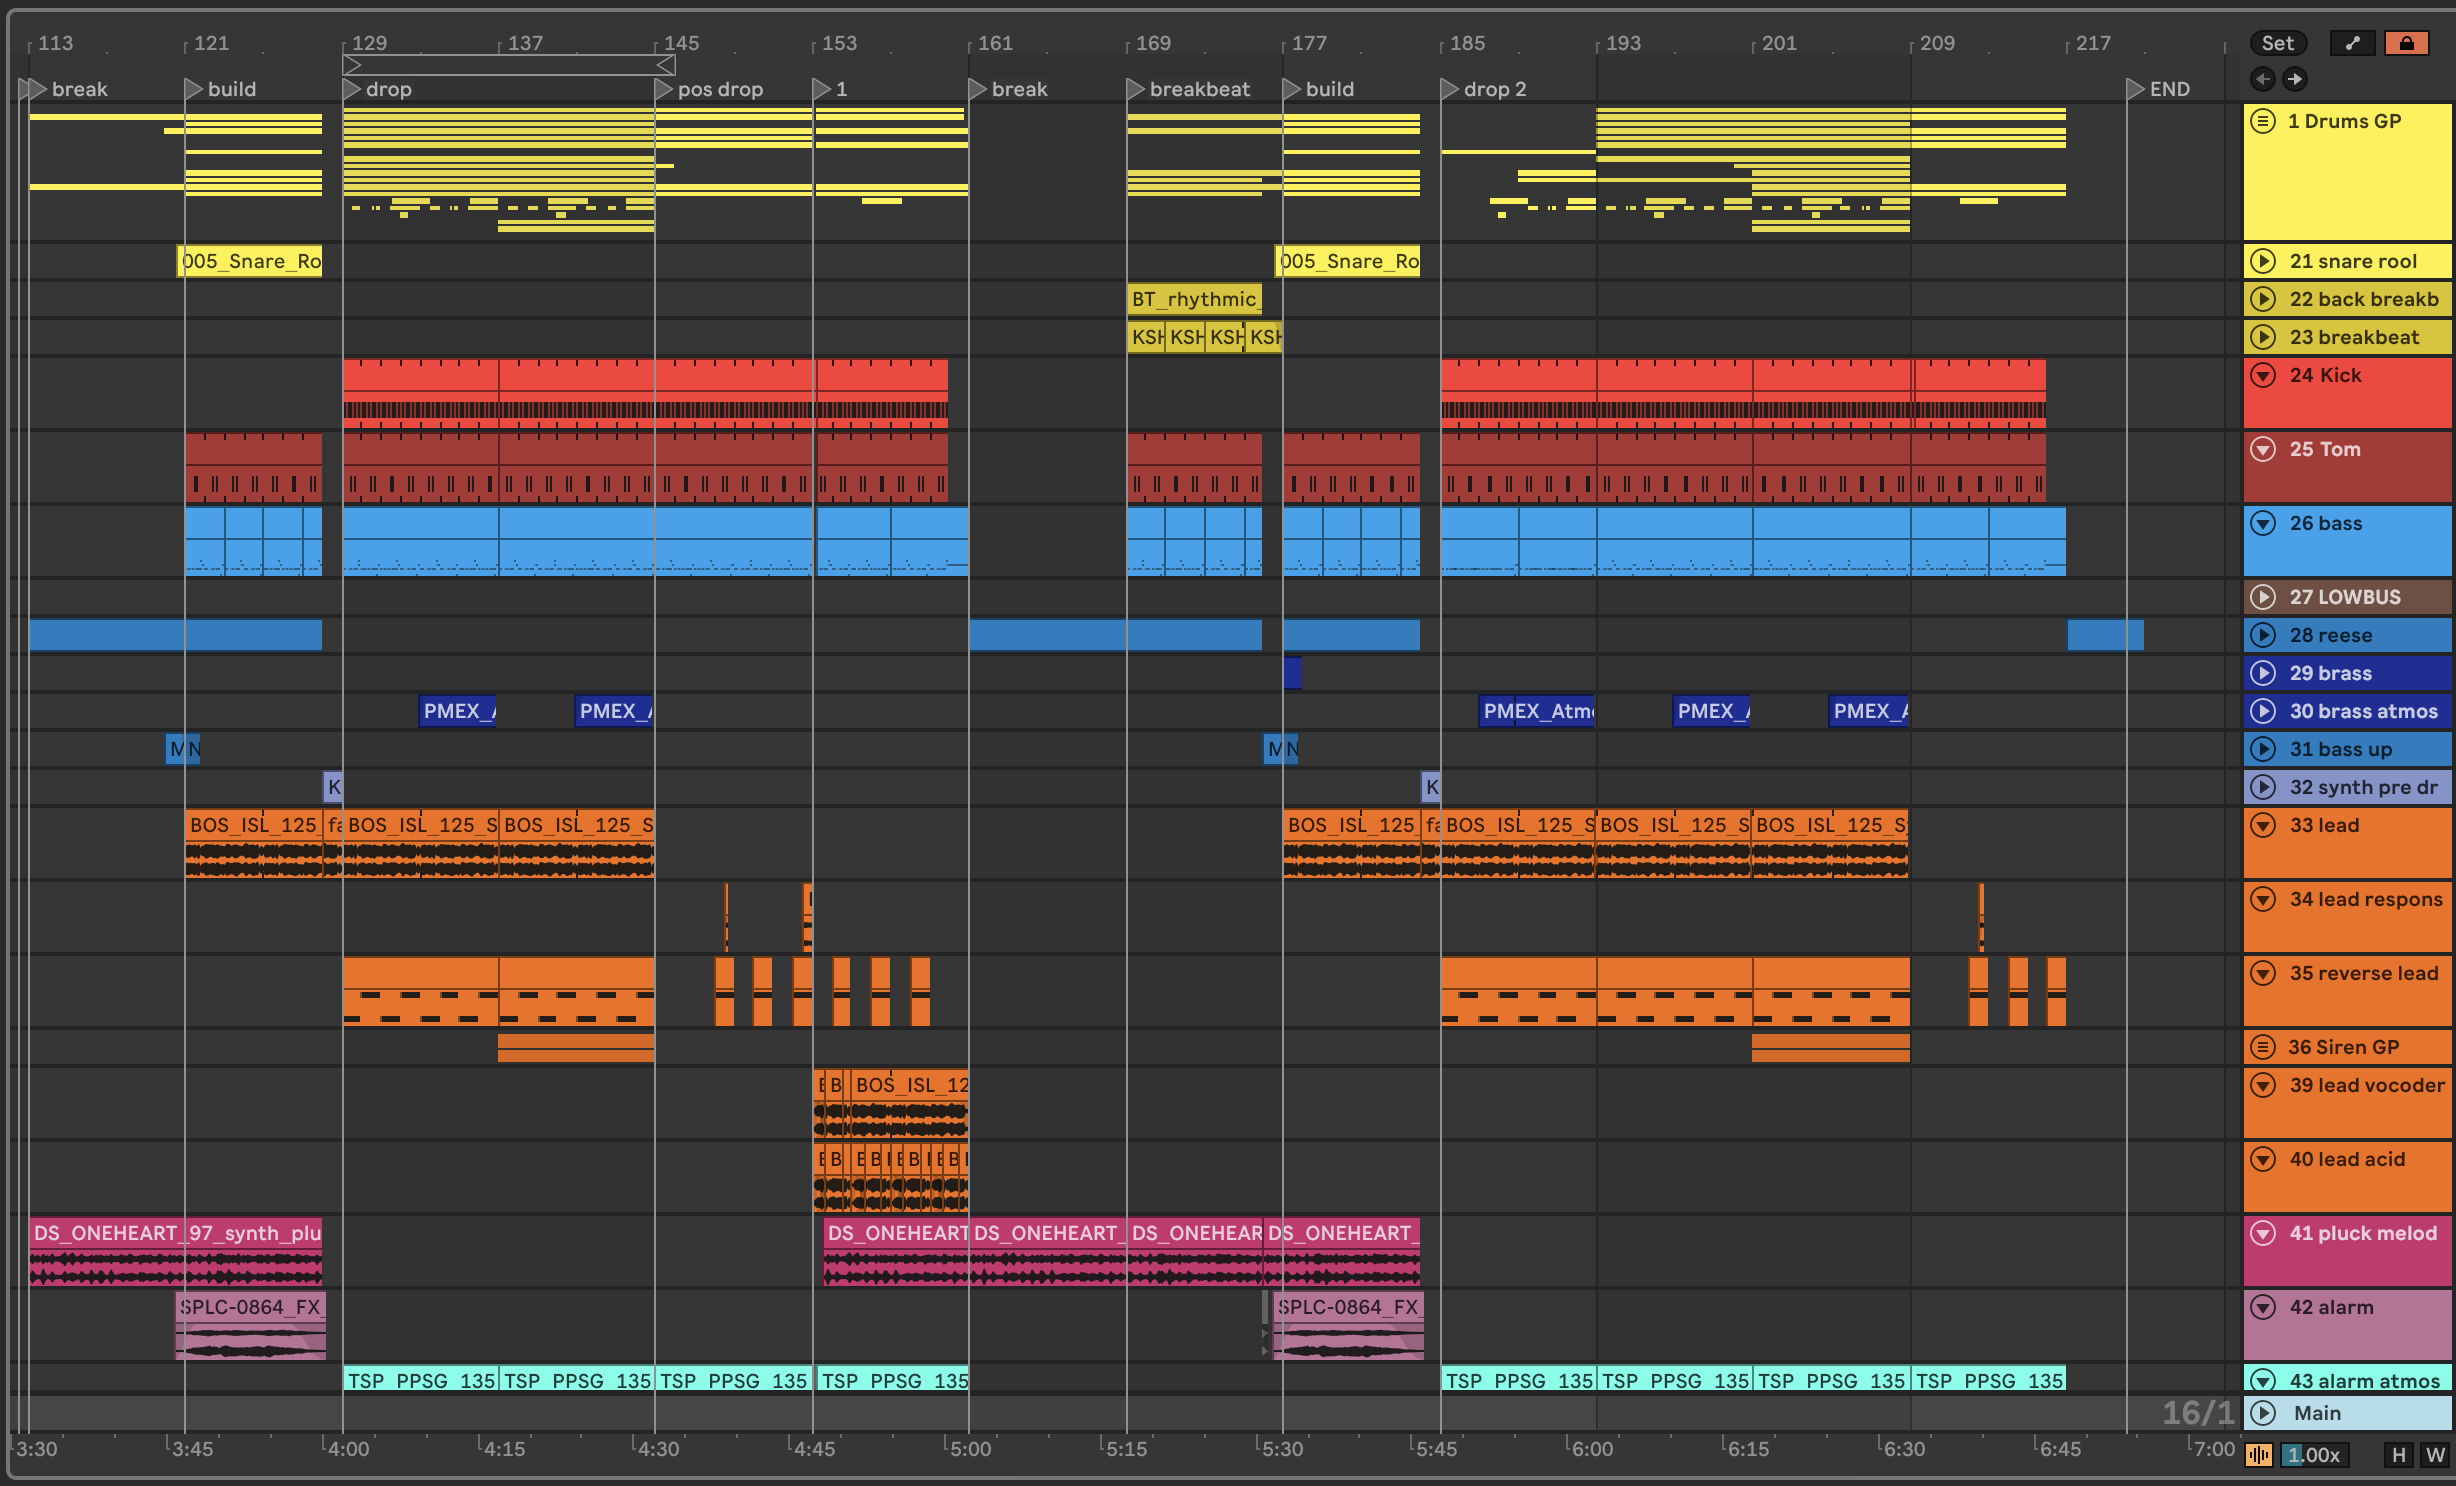Unfold the 31 bass up track

[x=2263, y=749]
